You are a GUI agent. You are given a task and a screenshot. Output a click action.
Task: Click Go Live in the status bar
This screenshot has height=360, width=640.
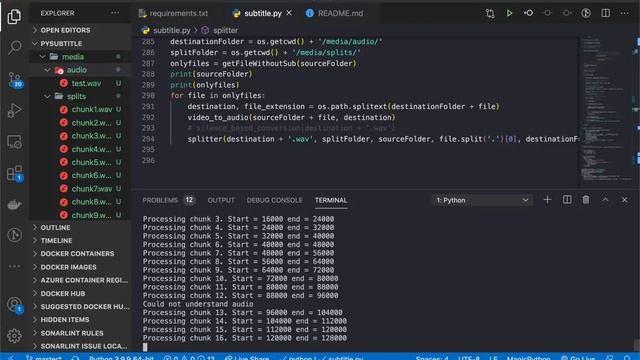click(x=578, y=358)
